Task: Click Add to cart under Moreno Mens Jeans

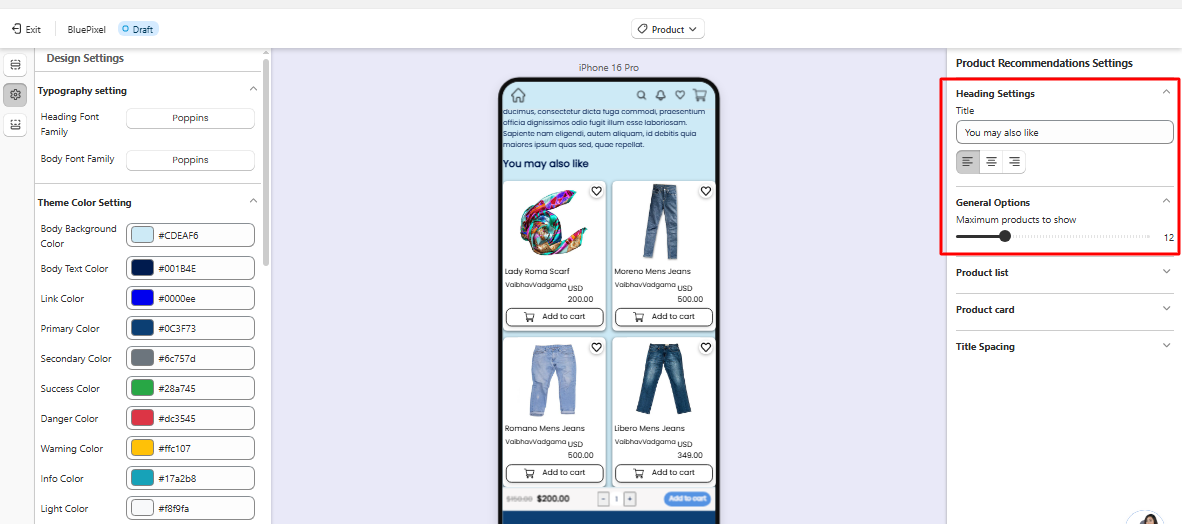Action: [664, 317]
